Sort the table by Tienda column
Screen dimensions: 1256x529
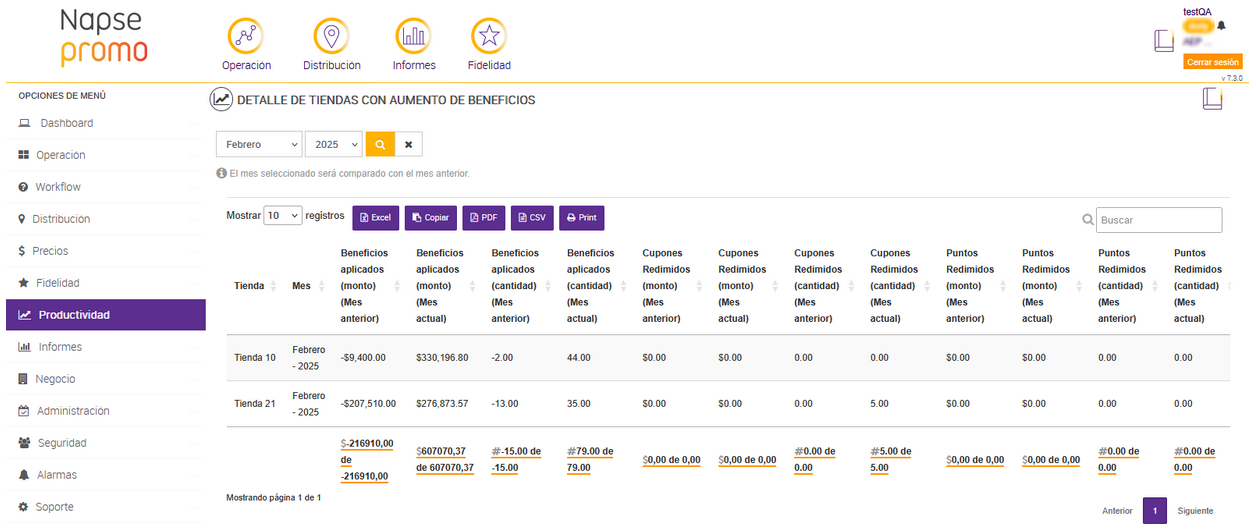tap(250, 286)
